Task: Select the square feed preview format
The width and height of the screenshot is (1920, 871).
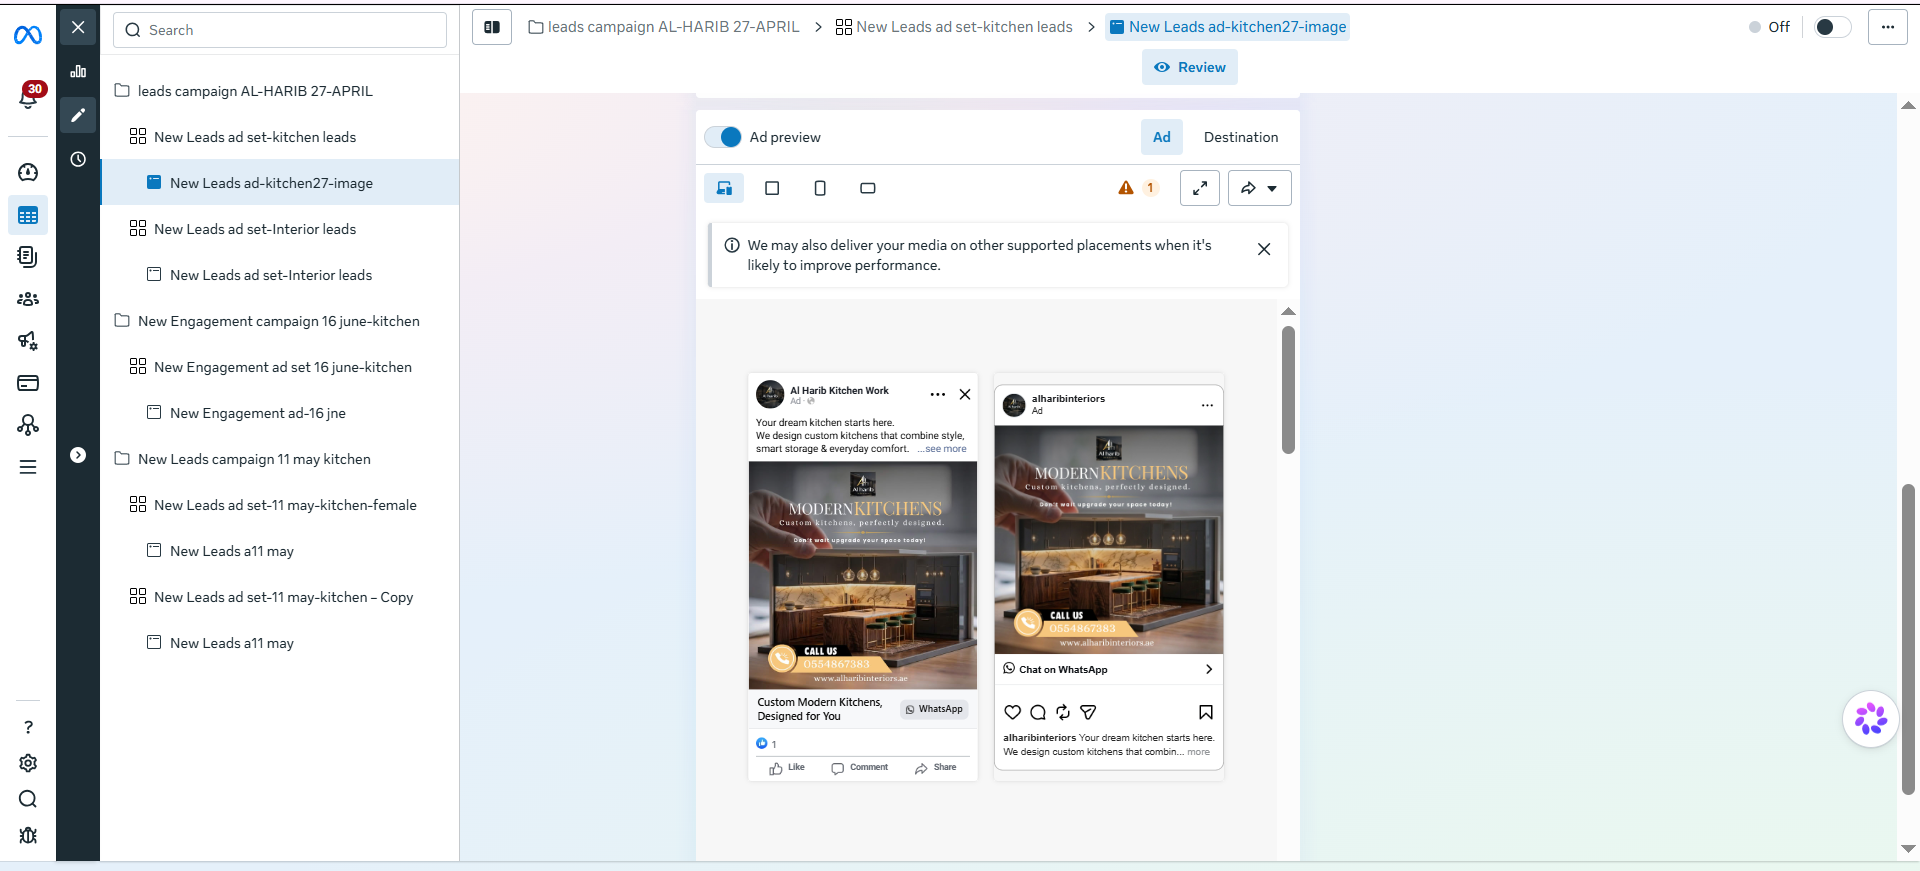Action: (x=772, y=188)
